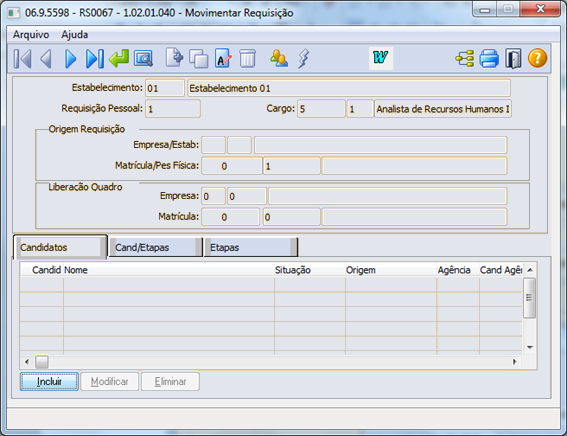
Task: Open the search magnifier icon
Action: point(143,59)
